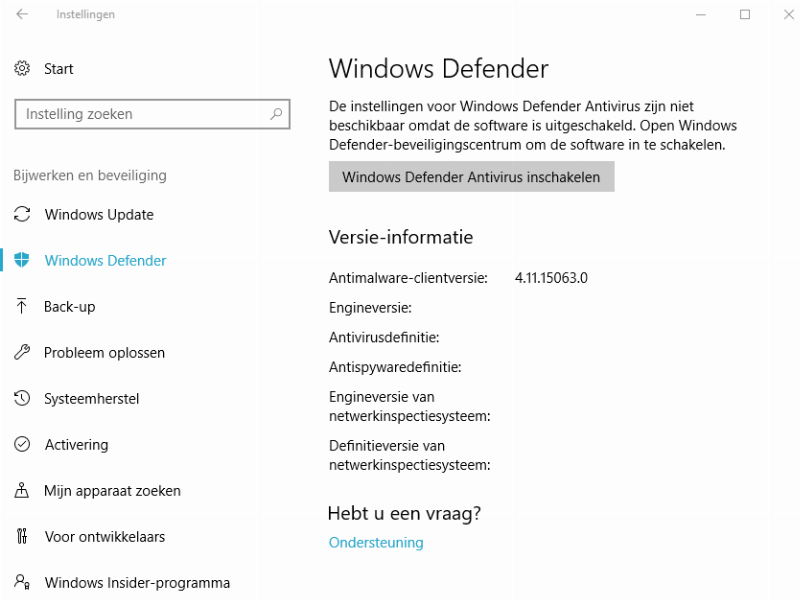Open the Windows Update settings page
Viewport: 800px width, 600px height.
[99, 215]
